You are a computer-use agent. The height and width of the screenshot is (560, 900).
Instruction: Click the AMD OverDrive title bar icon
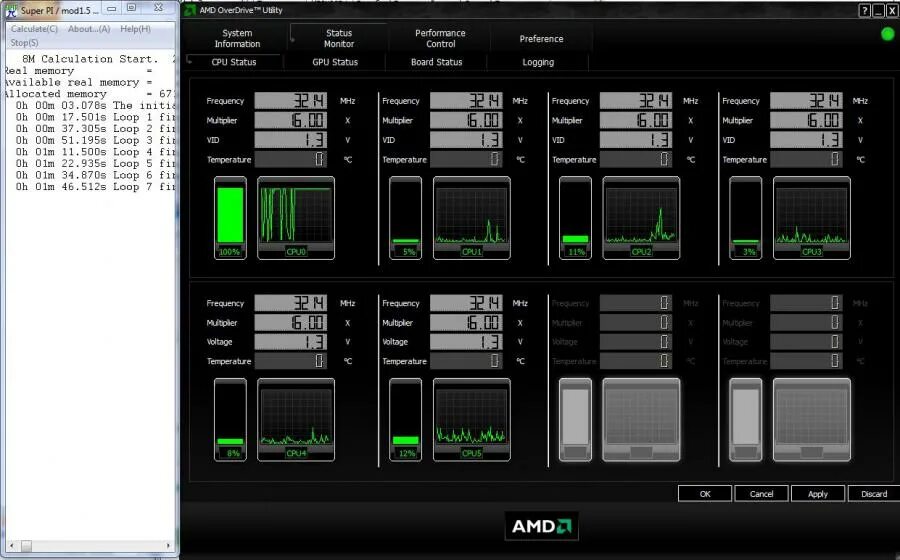190,10
